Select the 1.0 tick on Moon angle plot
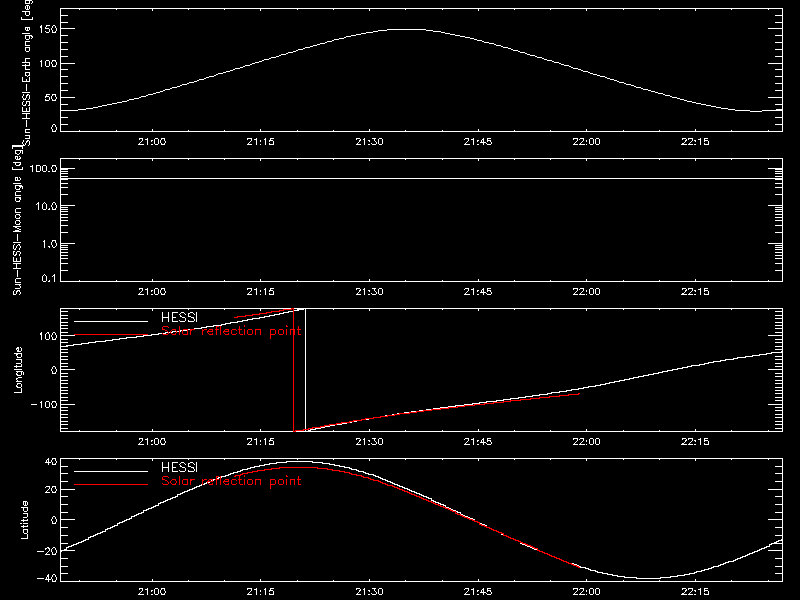 pos(49,244)
